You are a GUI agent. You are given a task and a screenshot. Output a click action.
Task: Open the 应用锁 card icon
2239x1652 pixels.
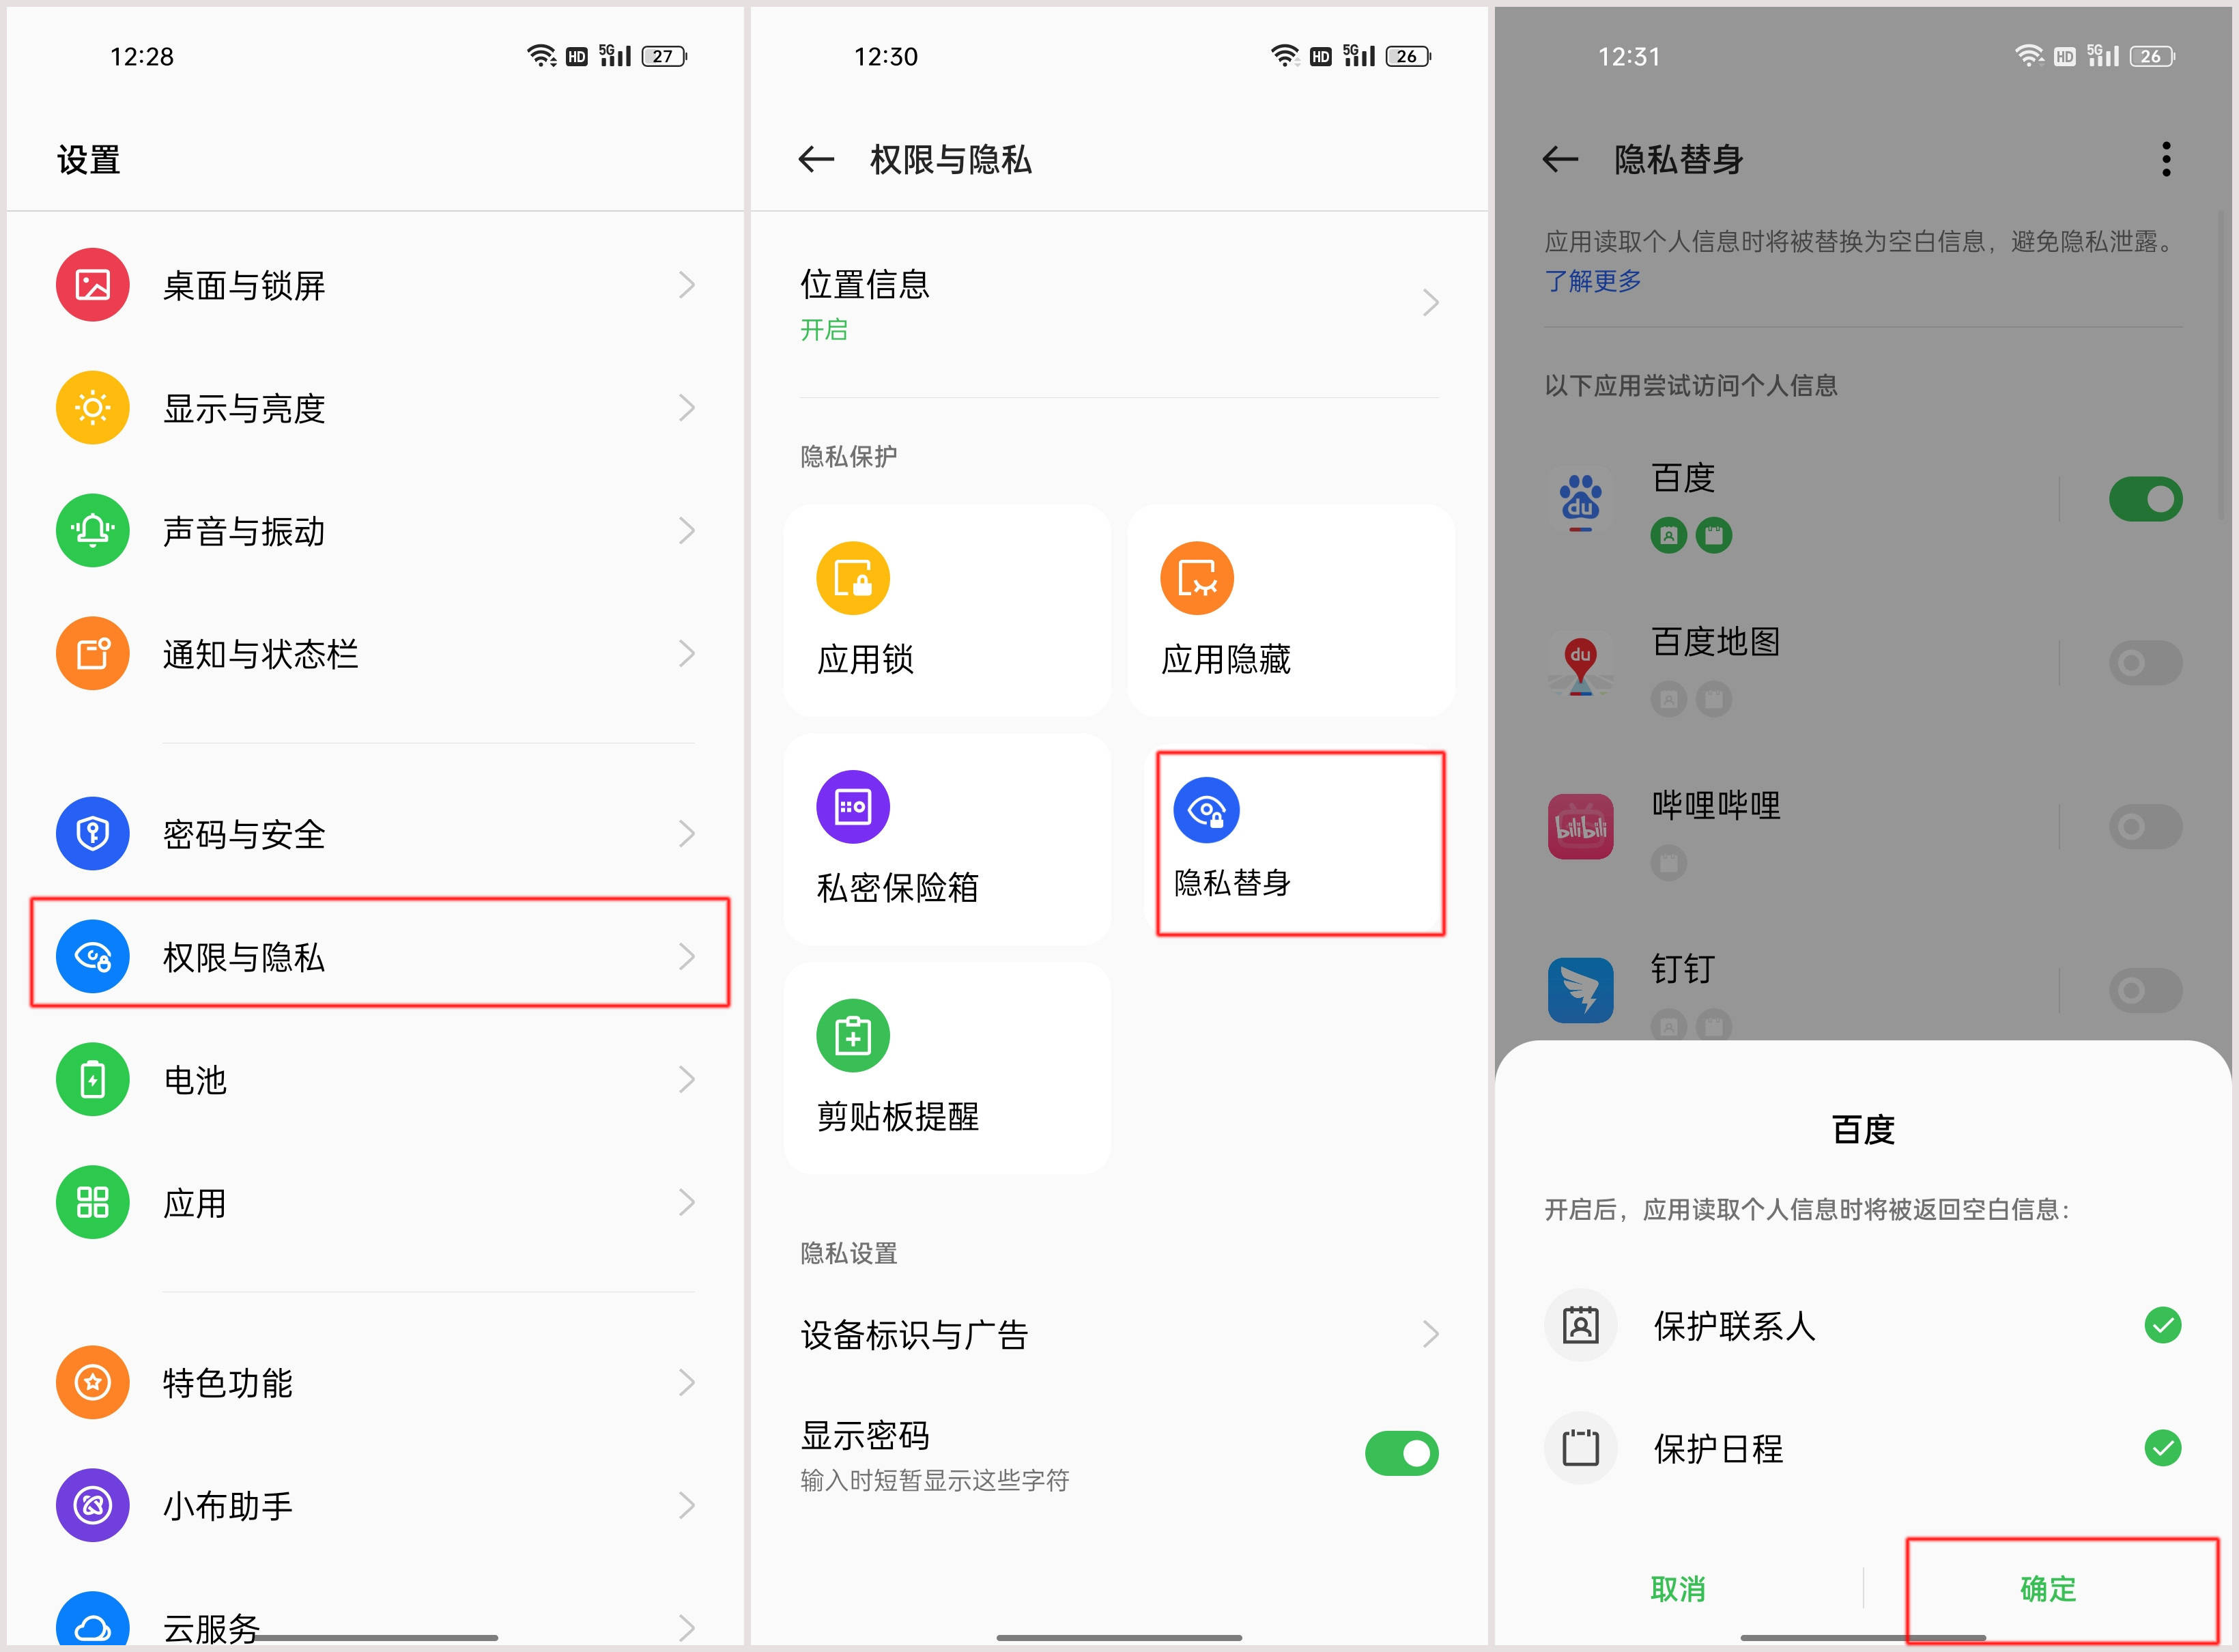click(853, 579)
